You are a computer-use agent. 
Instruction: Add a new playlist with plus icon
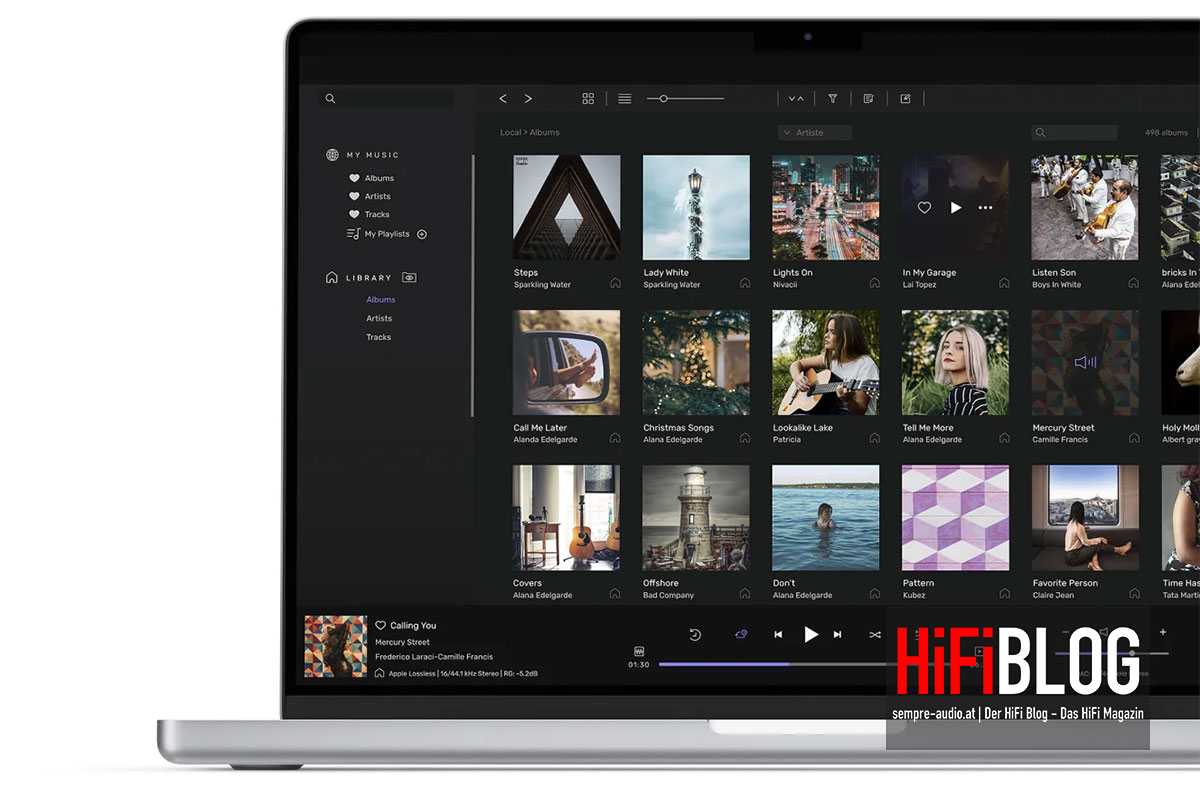point(422,234)
